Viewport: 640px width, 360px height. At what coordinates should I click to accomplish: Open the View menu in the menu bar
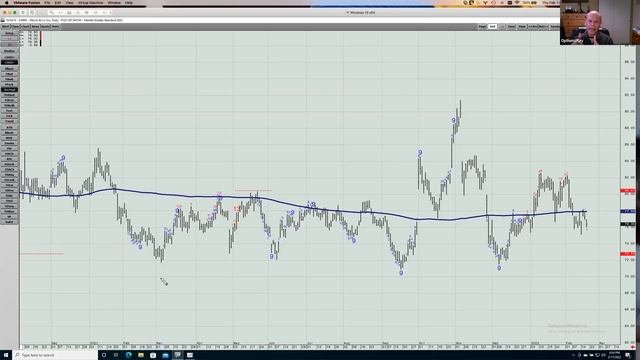[x=69, y=2]
